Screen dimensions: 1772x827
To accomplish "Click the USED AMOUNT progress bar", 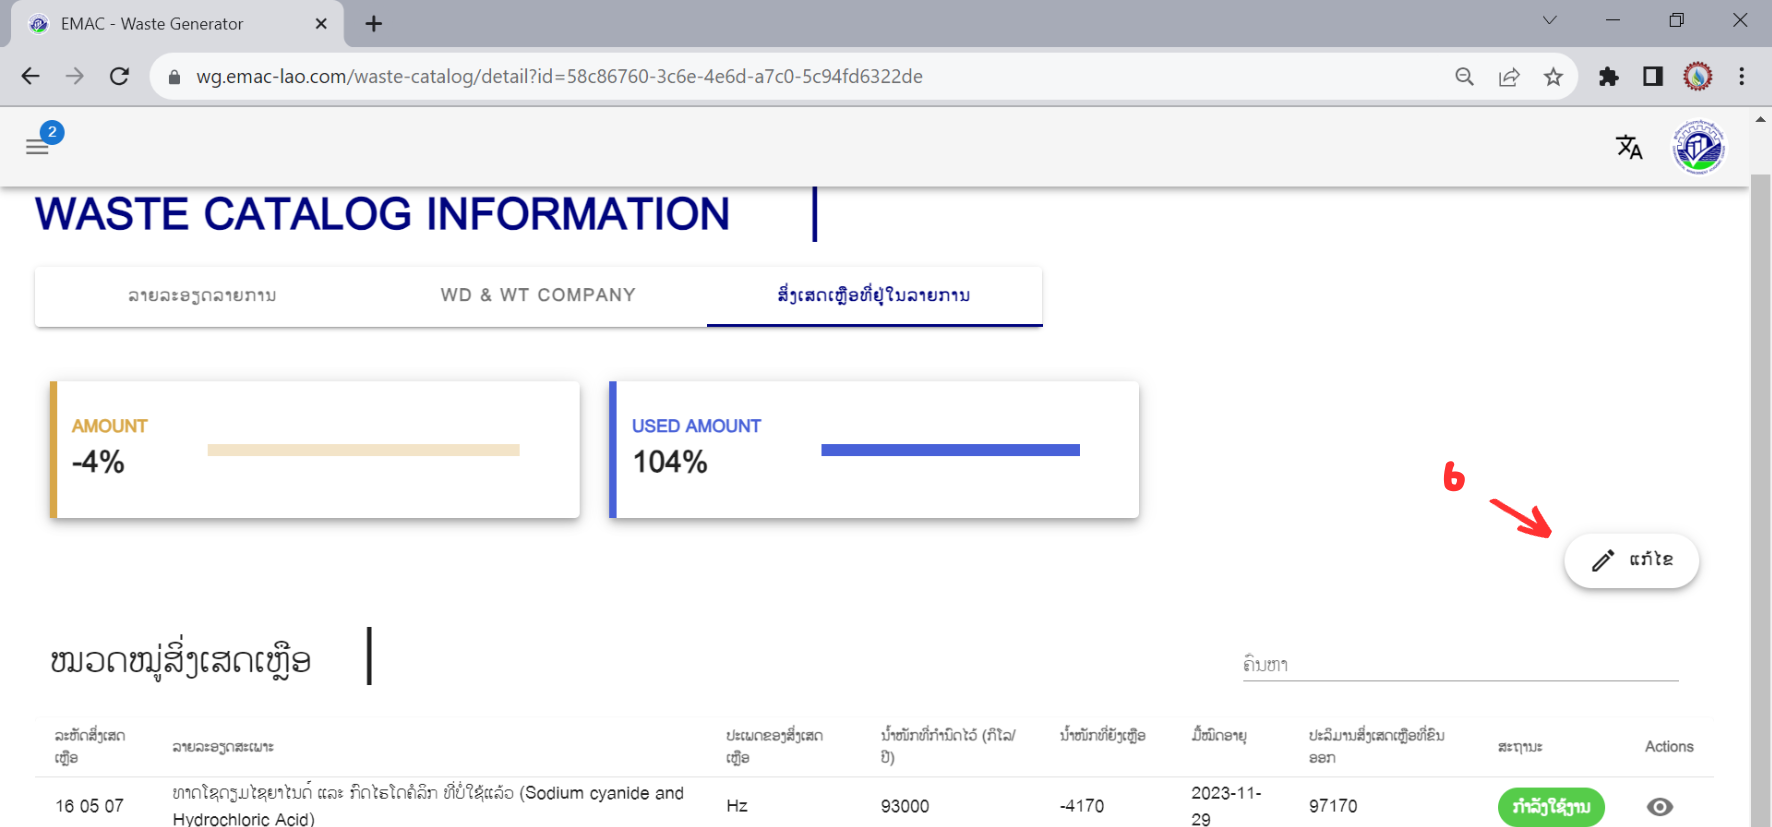I will point(950,450).
